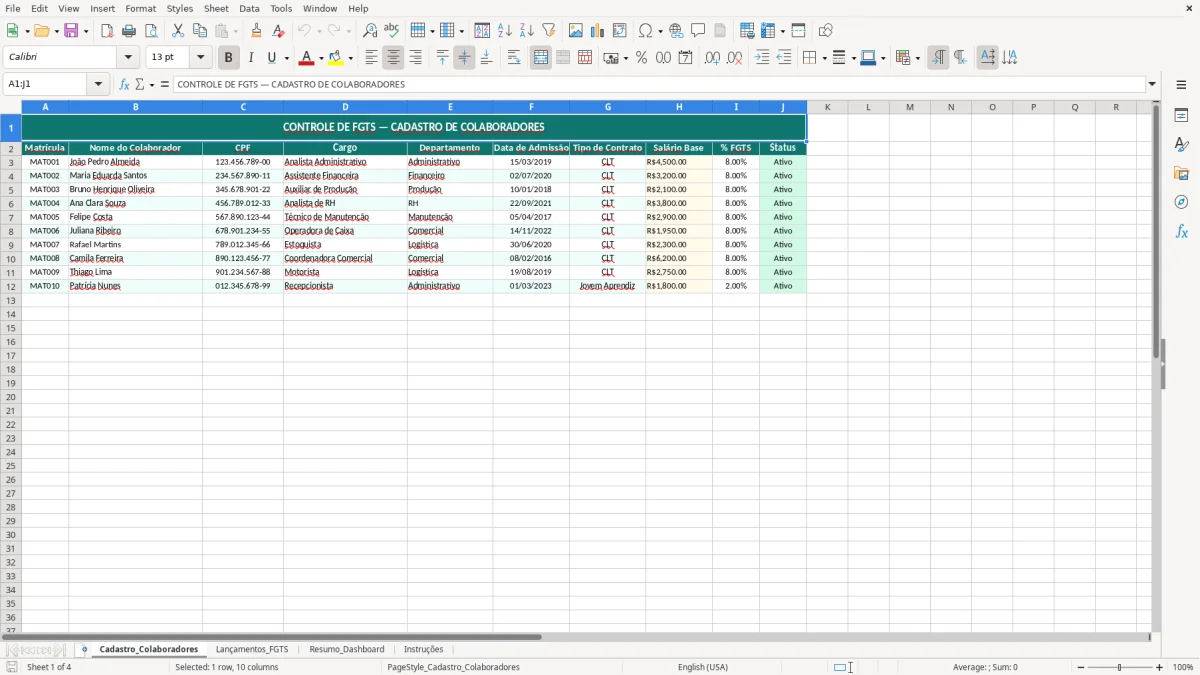Select the Clone Formatting paintbrush
1200x675 pixels.
pyautogui.click(x=256, y=31)
